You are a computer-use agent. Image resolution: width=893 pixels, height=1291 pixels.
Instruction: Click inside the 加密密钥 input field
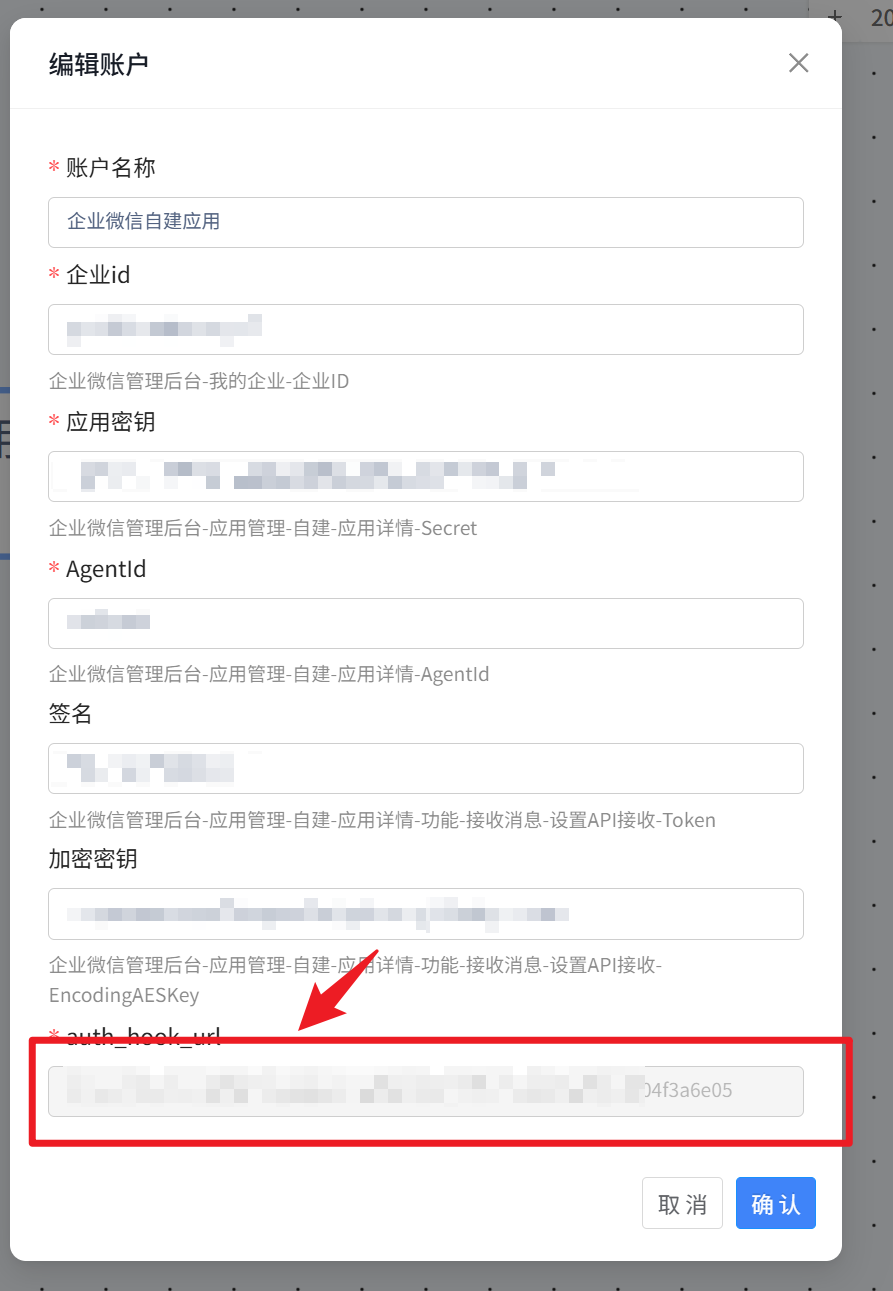pos(426,914)
